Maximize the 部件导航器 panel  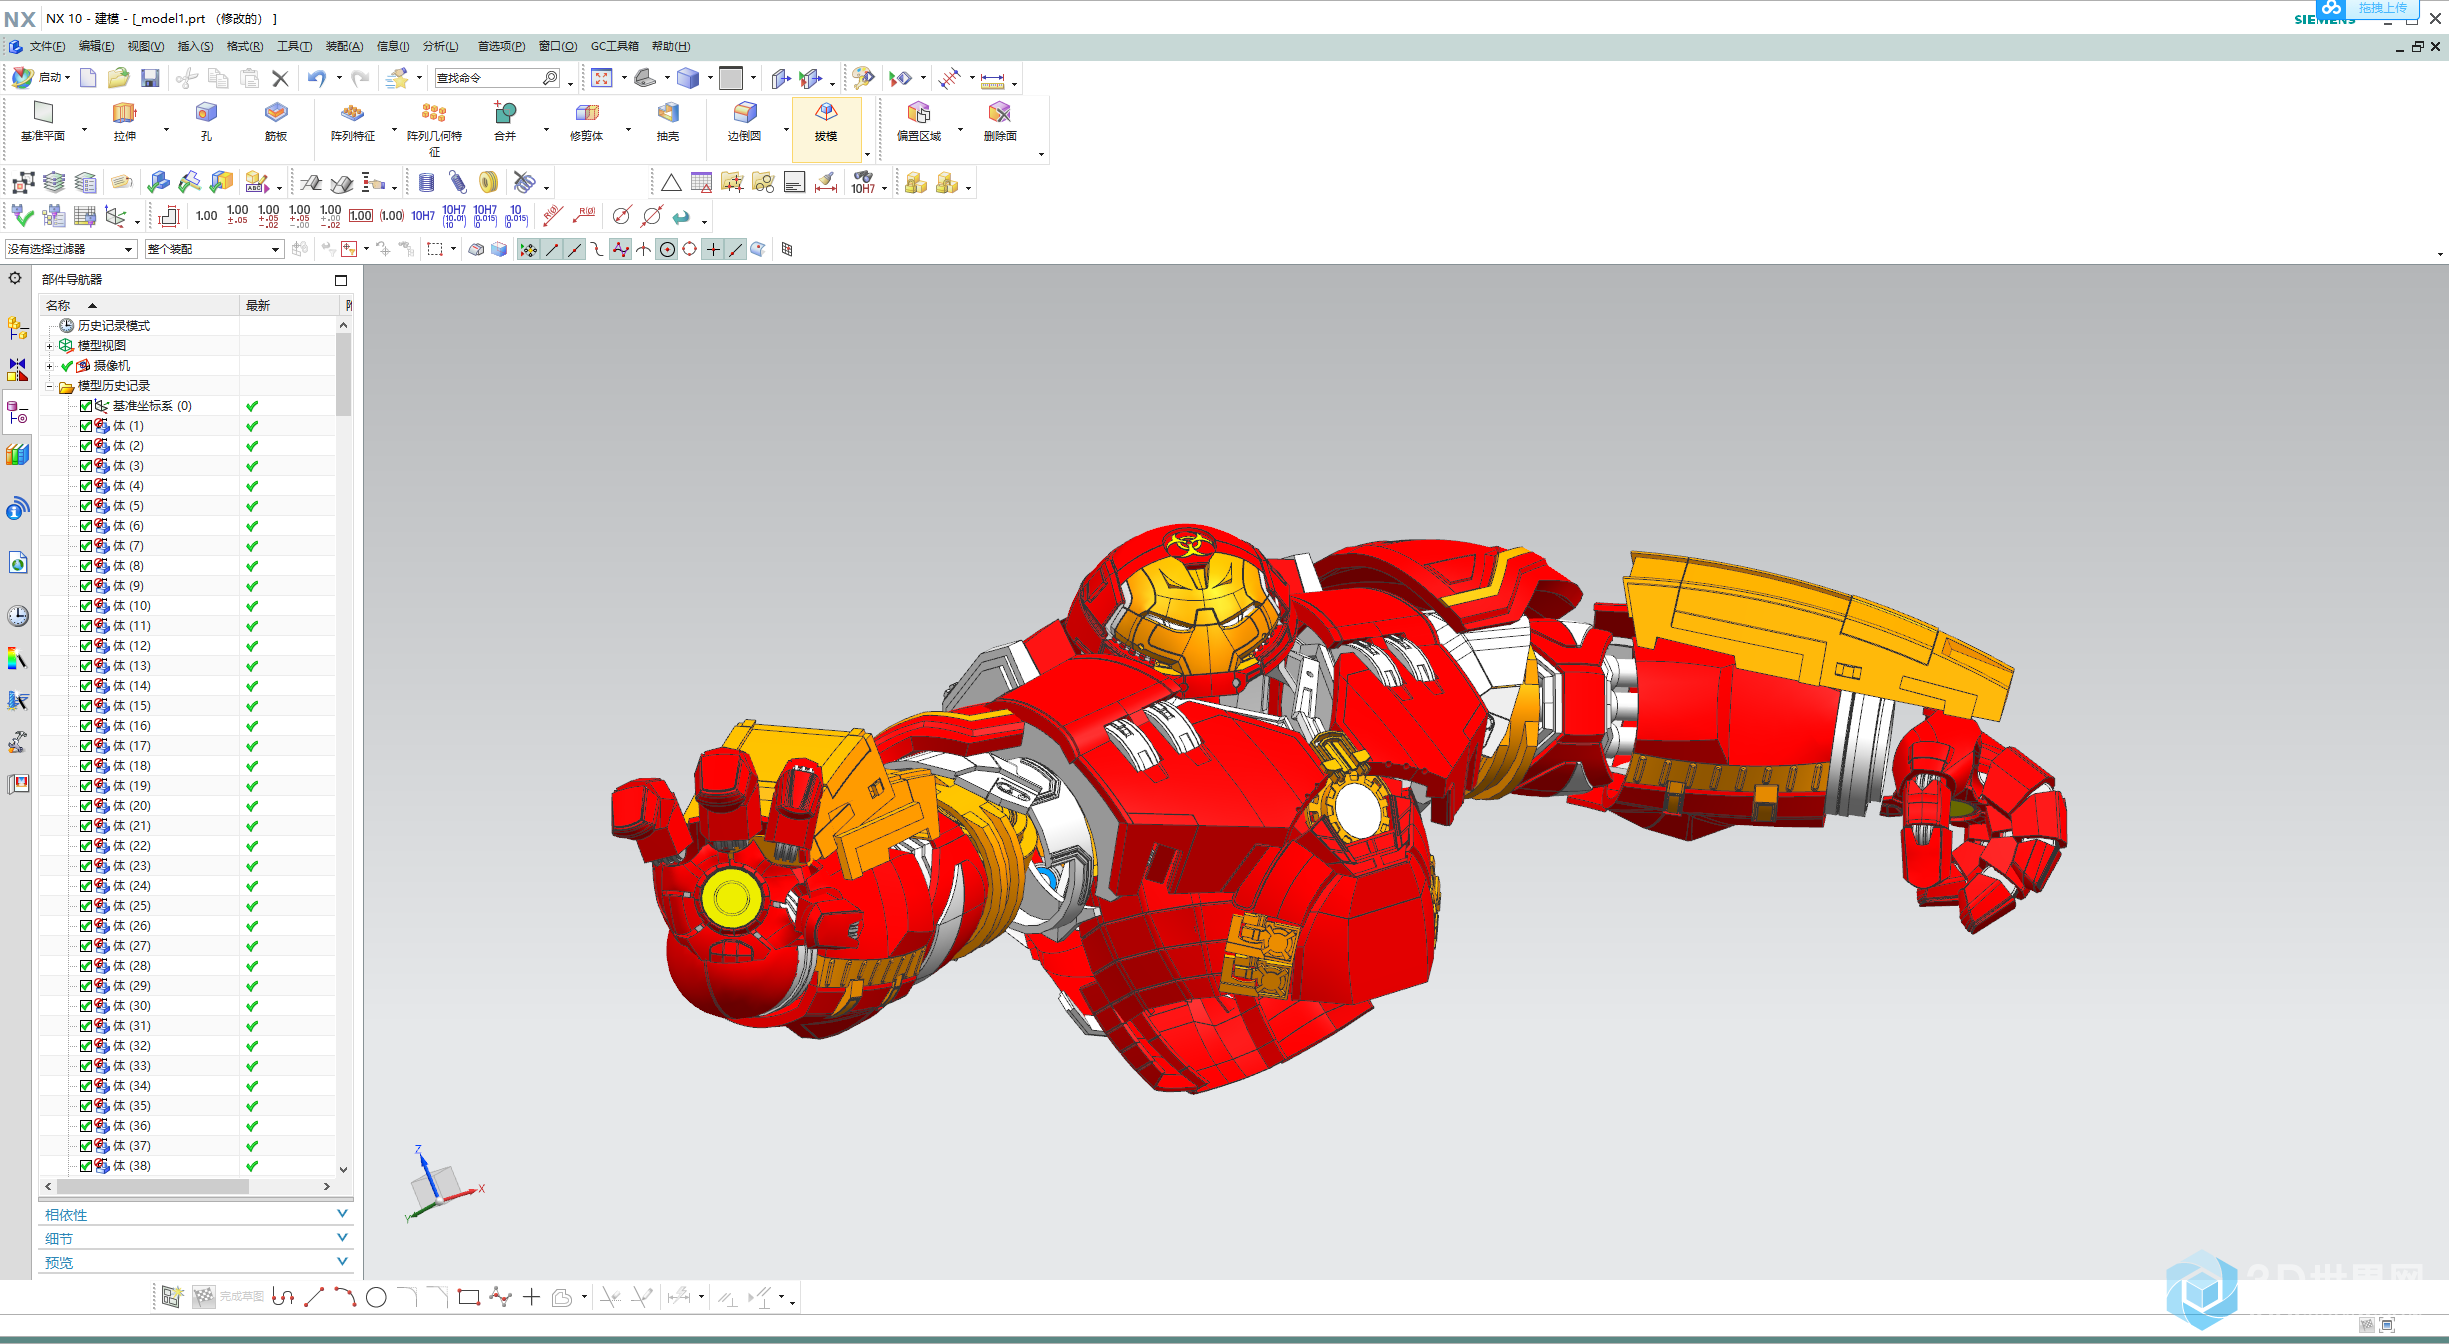coord(341,280)
